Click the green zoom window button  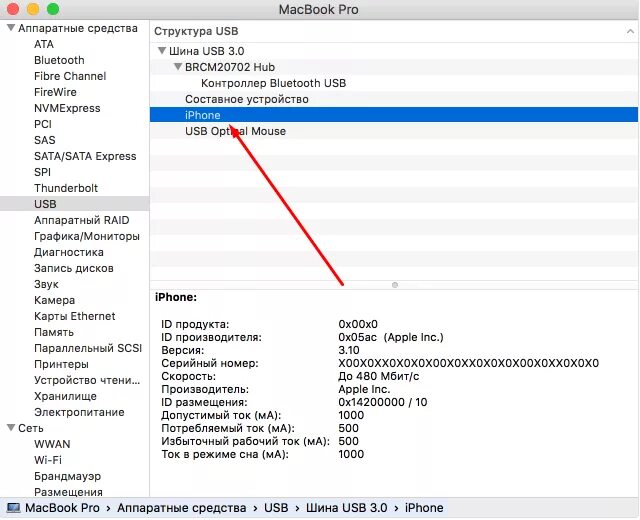coord(53,9)
